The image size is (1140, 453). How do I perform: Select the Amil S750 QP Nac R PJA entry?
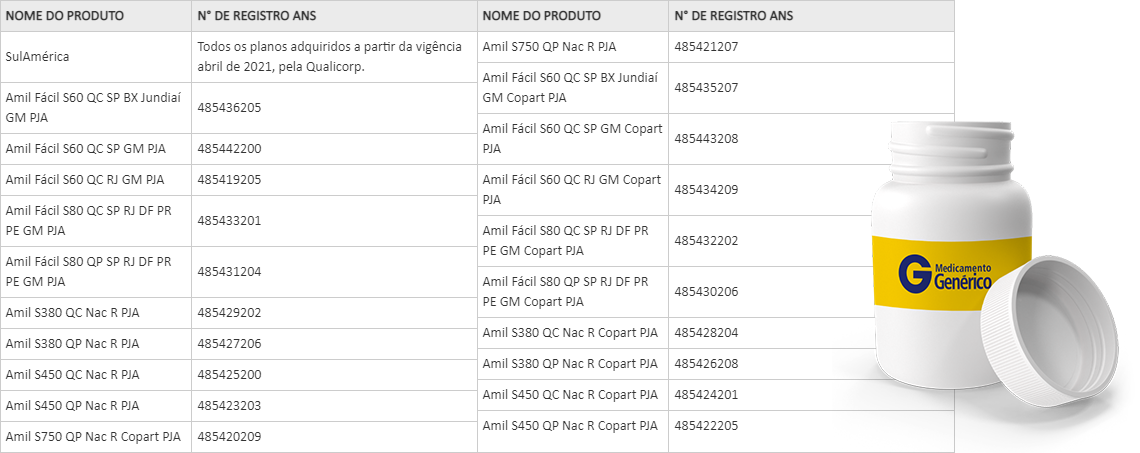[x=549, y=47]
